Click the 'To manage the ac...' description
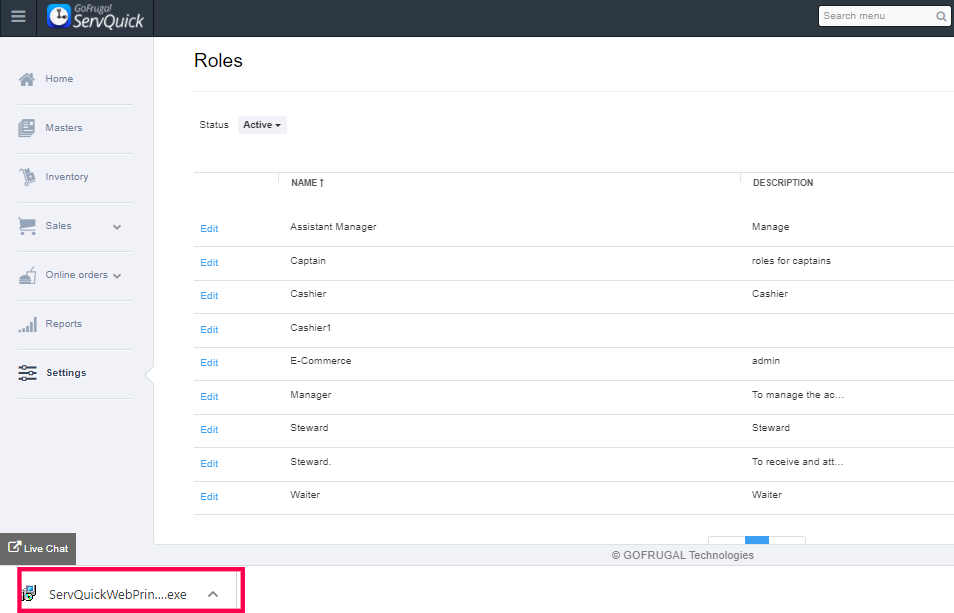Viewport: 954px width, 613px height. (x=798, y=395)
